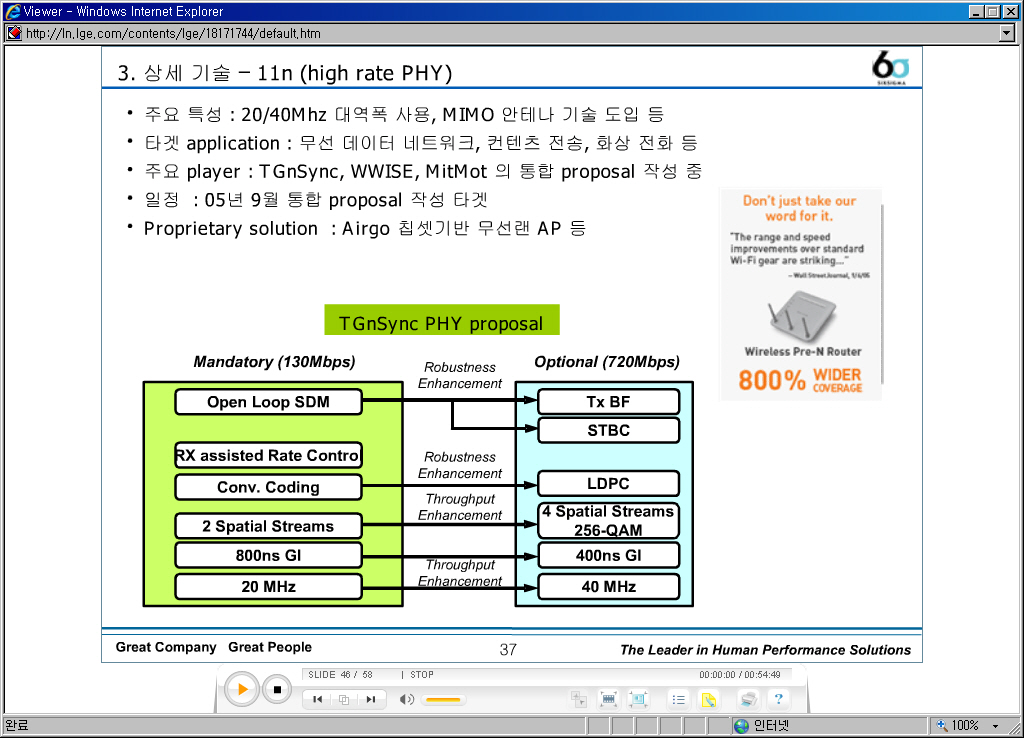Click the Wireless Pre-N Router advertisement image
Viewport: 1024px width, 738px height.
coord(800,295)
